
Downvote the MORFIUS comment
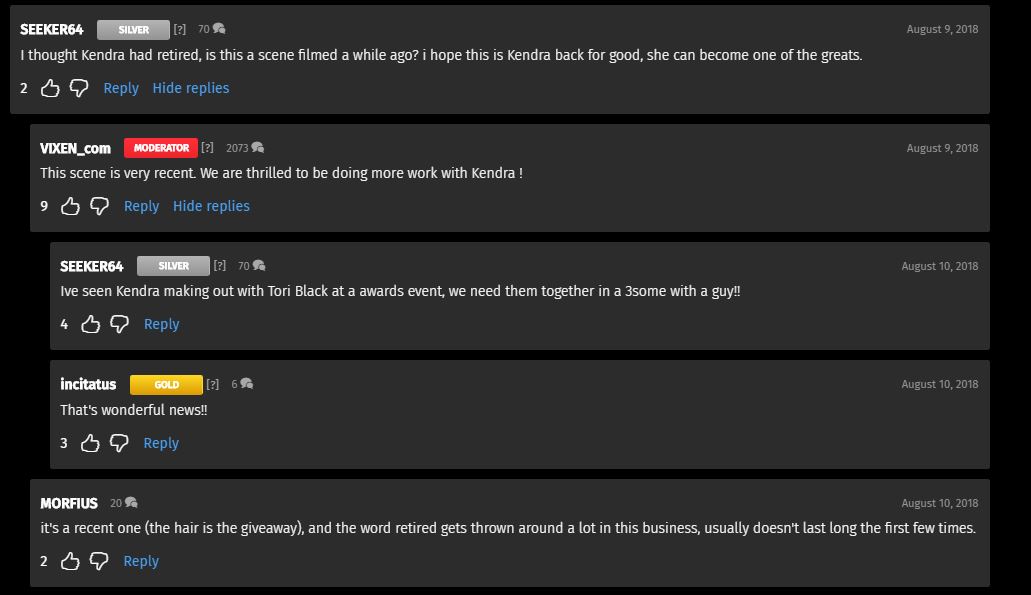[x=99, y=561]
